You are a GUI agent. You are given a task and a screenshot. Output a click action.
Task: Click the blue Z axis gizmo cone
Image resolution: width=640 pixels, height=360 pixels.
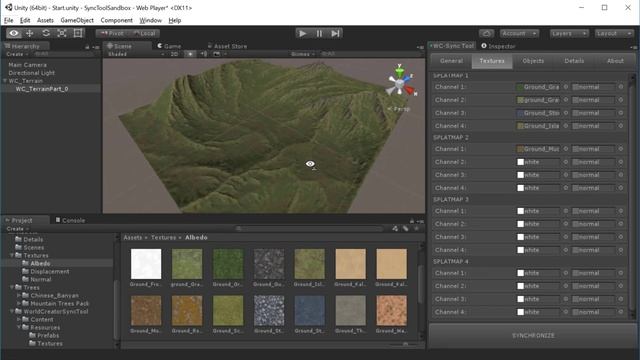click(x=408, y=78)
